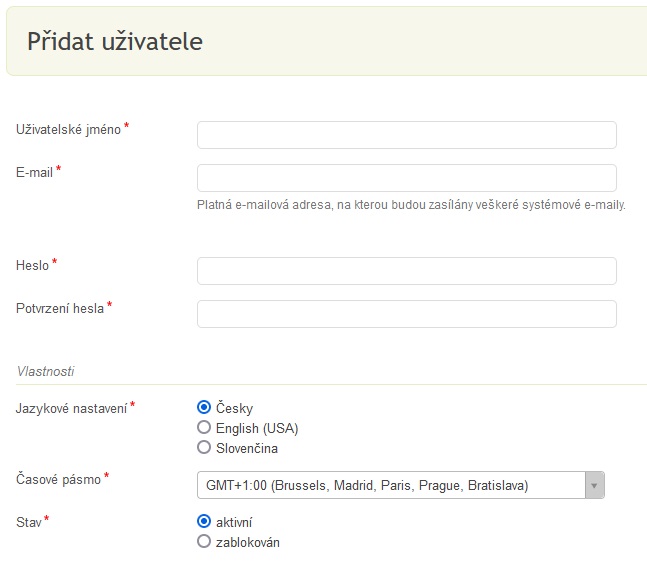Click the Jazykové nastavení label
This screenshot has width=647, height=566.
coord(71,408)
